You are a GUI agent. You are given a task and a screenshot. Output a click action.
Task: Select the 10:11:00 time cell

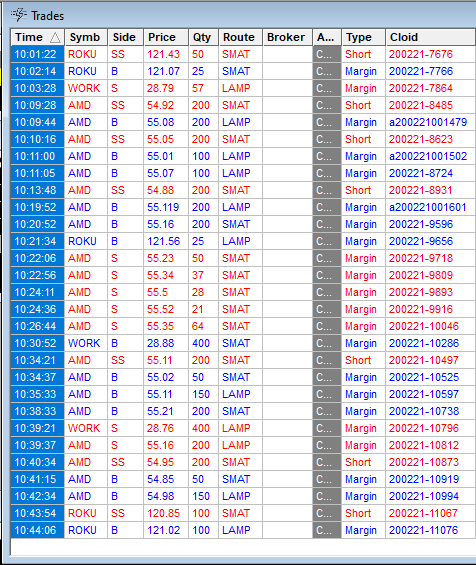click(37, 156)
